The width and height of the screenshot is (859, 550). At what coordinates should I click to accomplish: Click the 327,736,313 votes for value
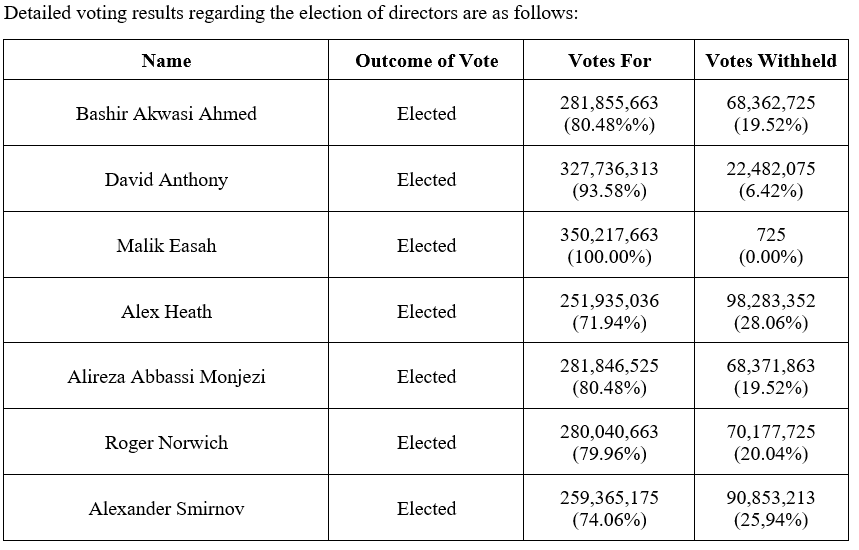click(x=609, y=170)
